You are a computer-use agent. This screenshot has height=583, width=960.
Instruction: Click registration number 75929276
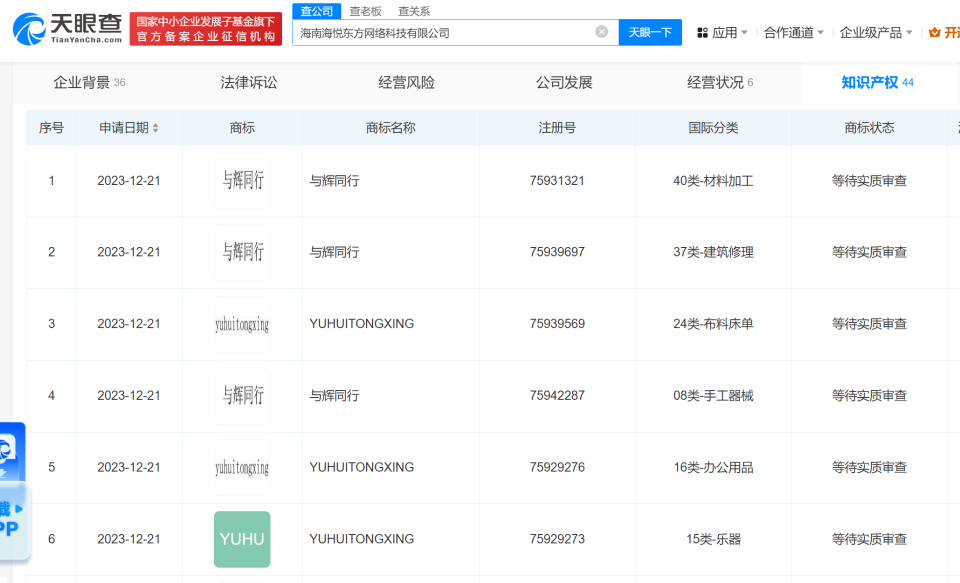point(557,467)
